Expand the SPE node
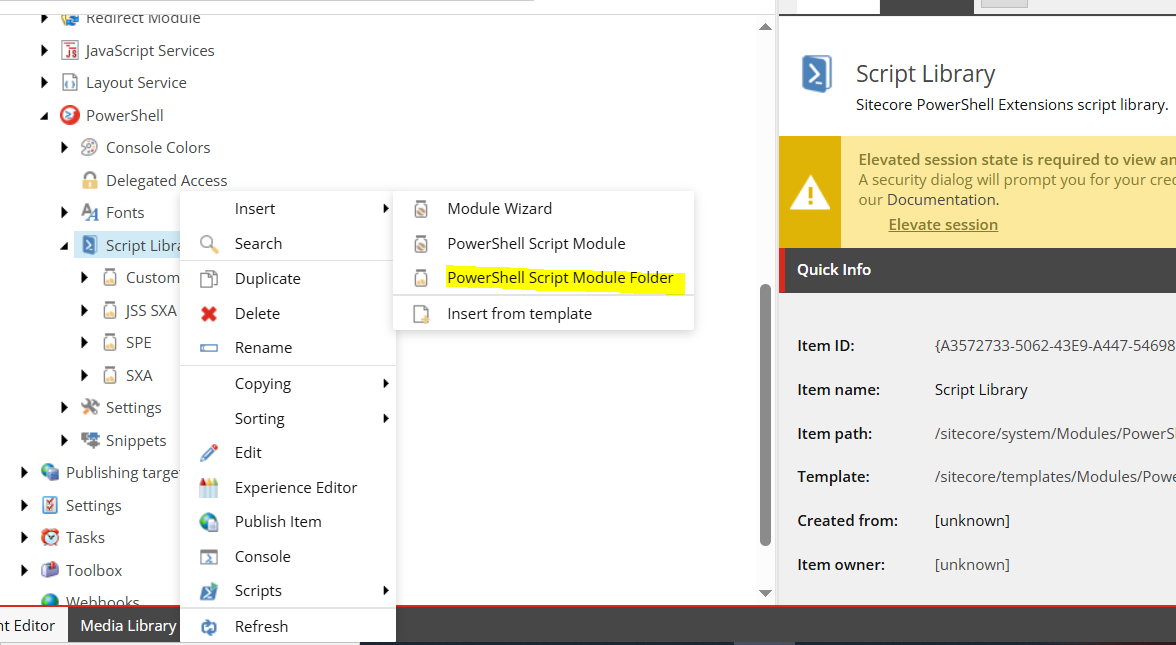1176x645 pixels. coord(84,343)
